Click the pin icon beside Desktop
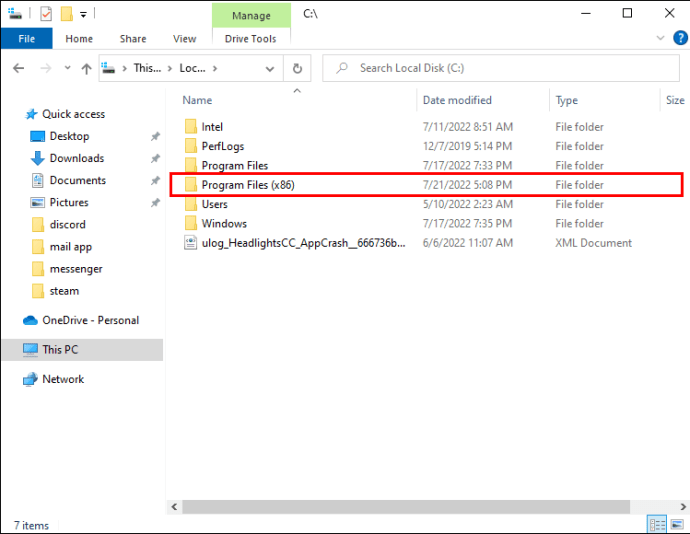The width and height of the screenshot is (690, 534). (155, 136)
